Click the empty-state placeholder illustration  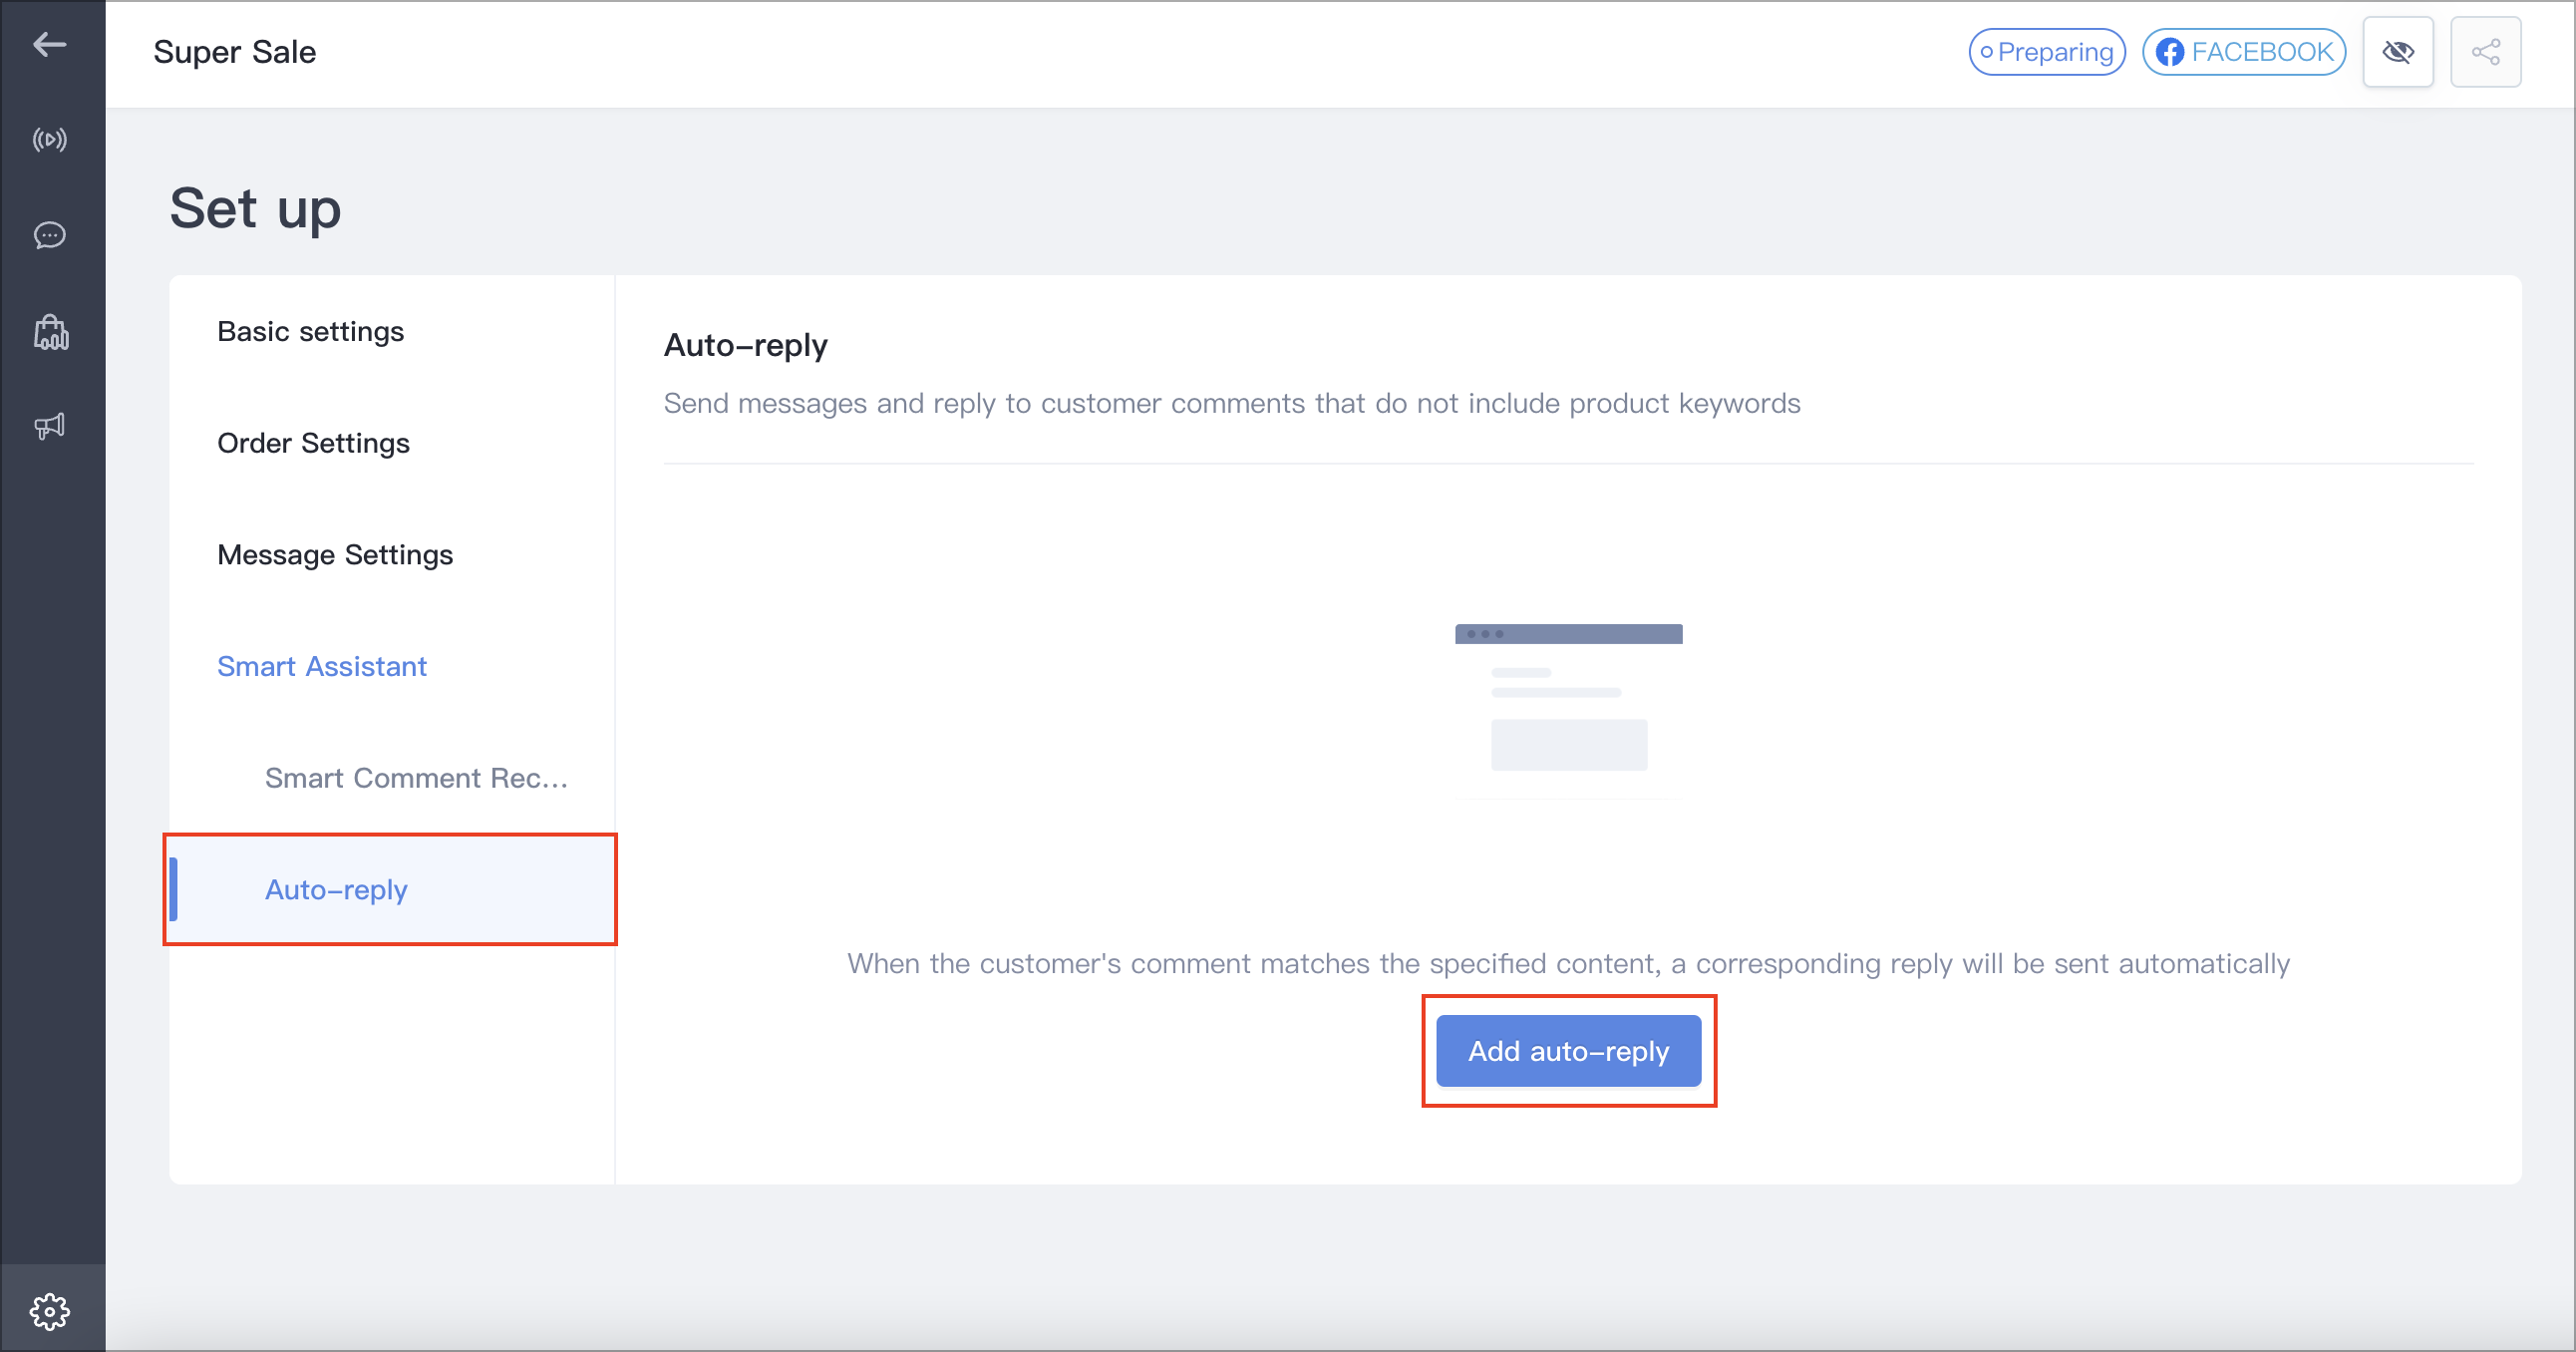1567,710
